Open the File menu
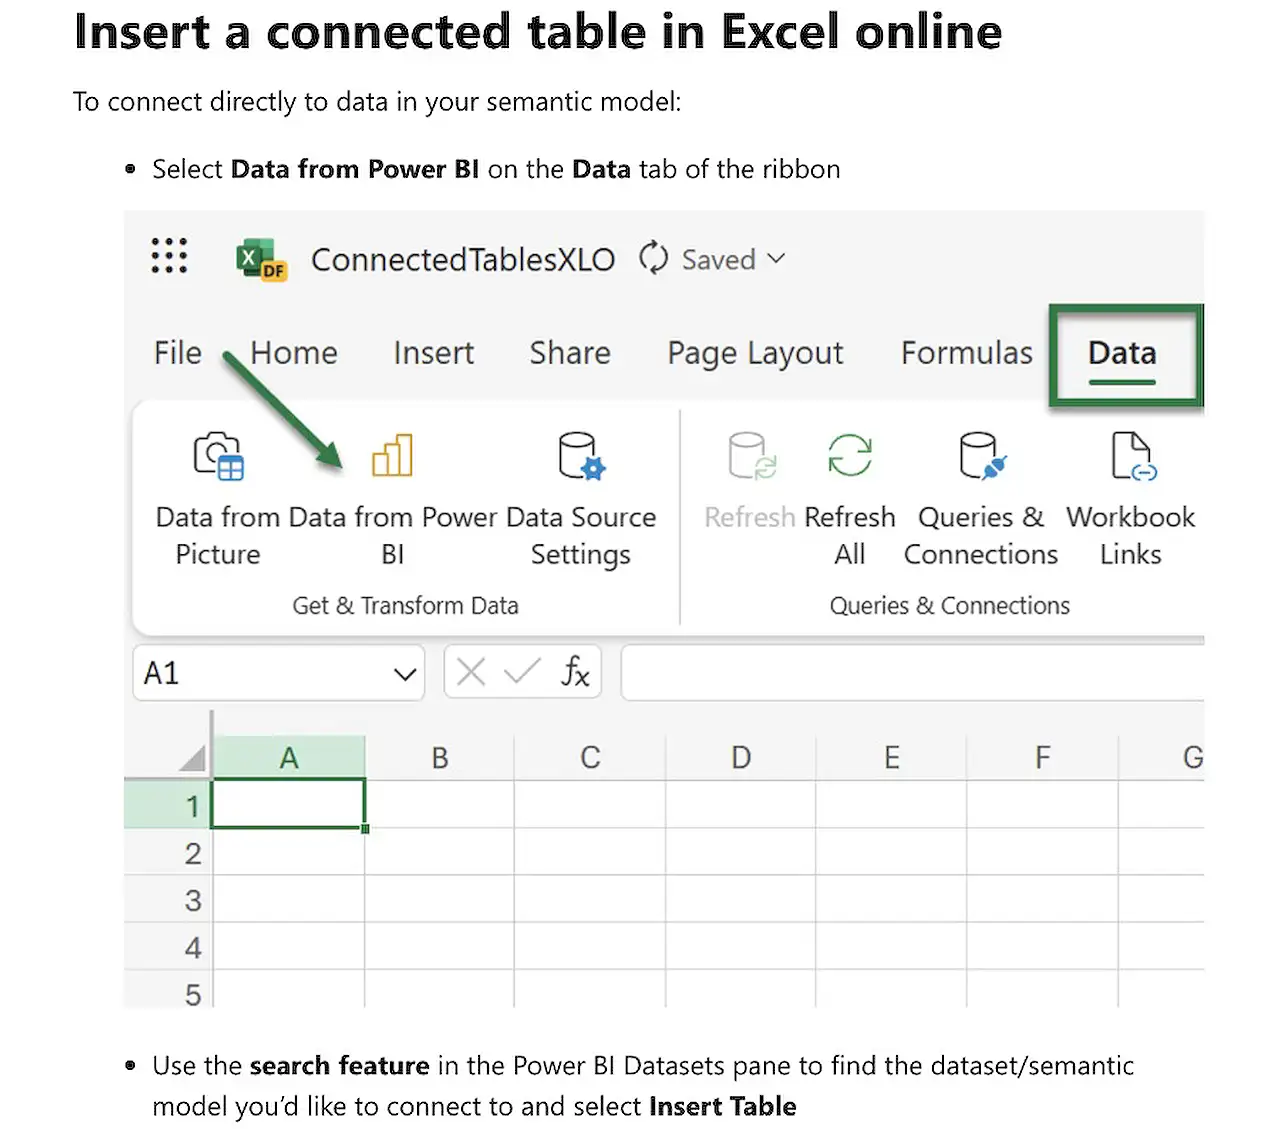This screenshot has width=1280, height=1129. (x=178, y=353)
